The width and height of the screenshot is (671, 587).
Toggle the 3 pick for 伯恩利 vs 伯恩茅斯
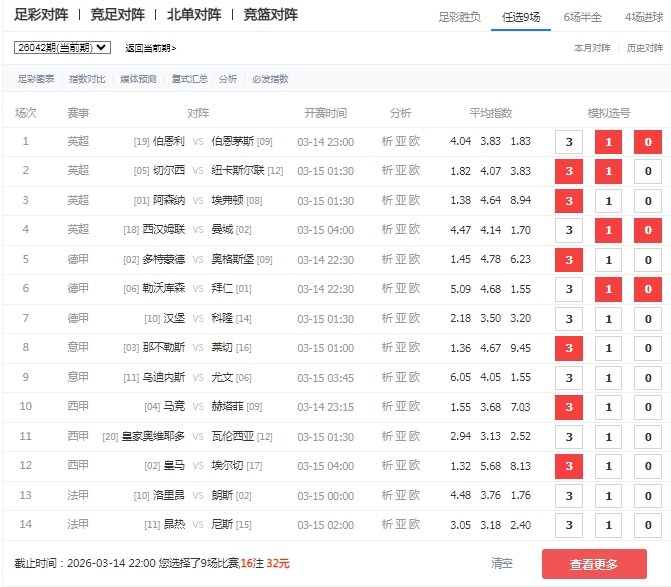569,142
